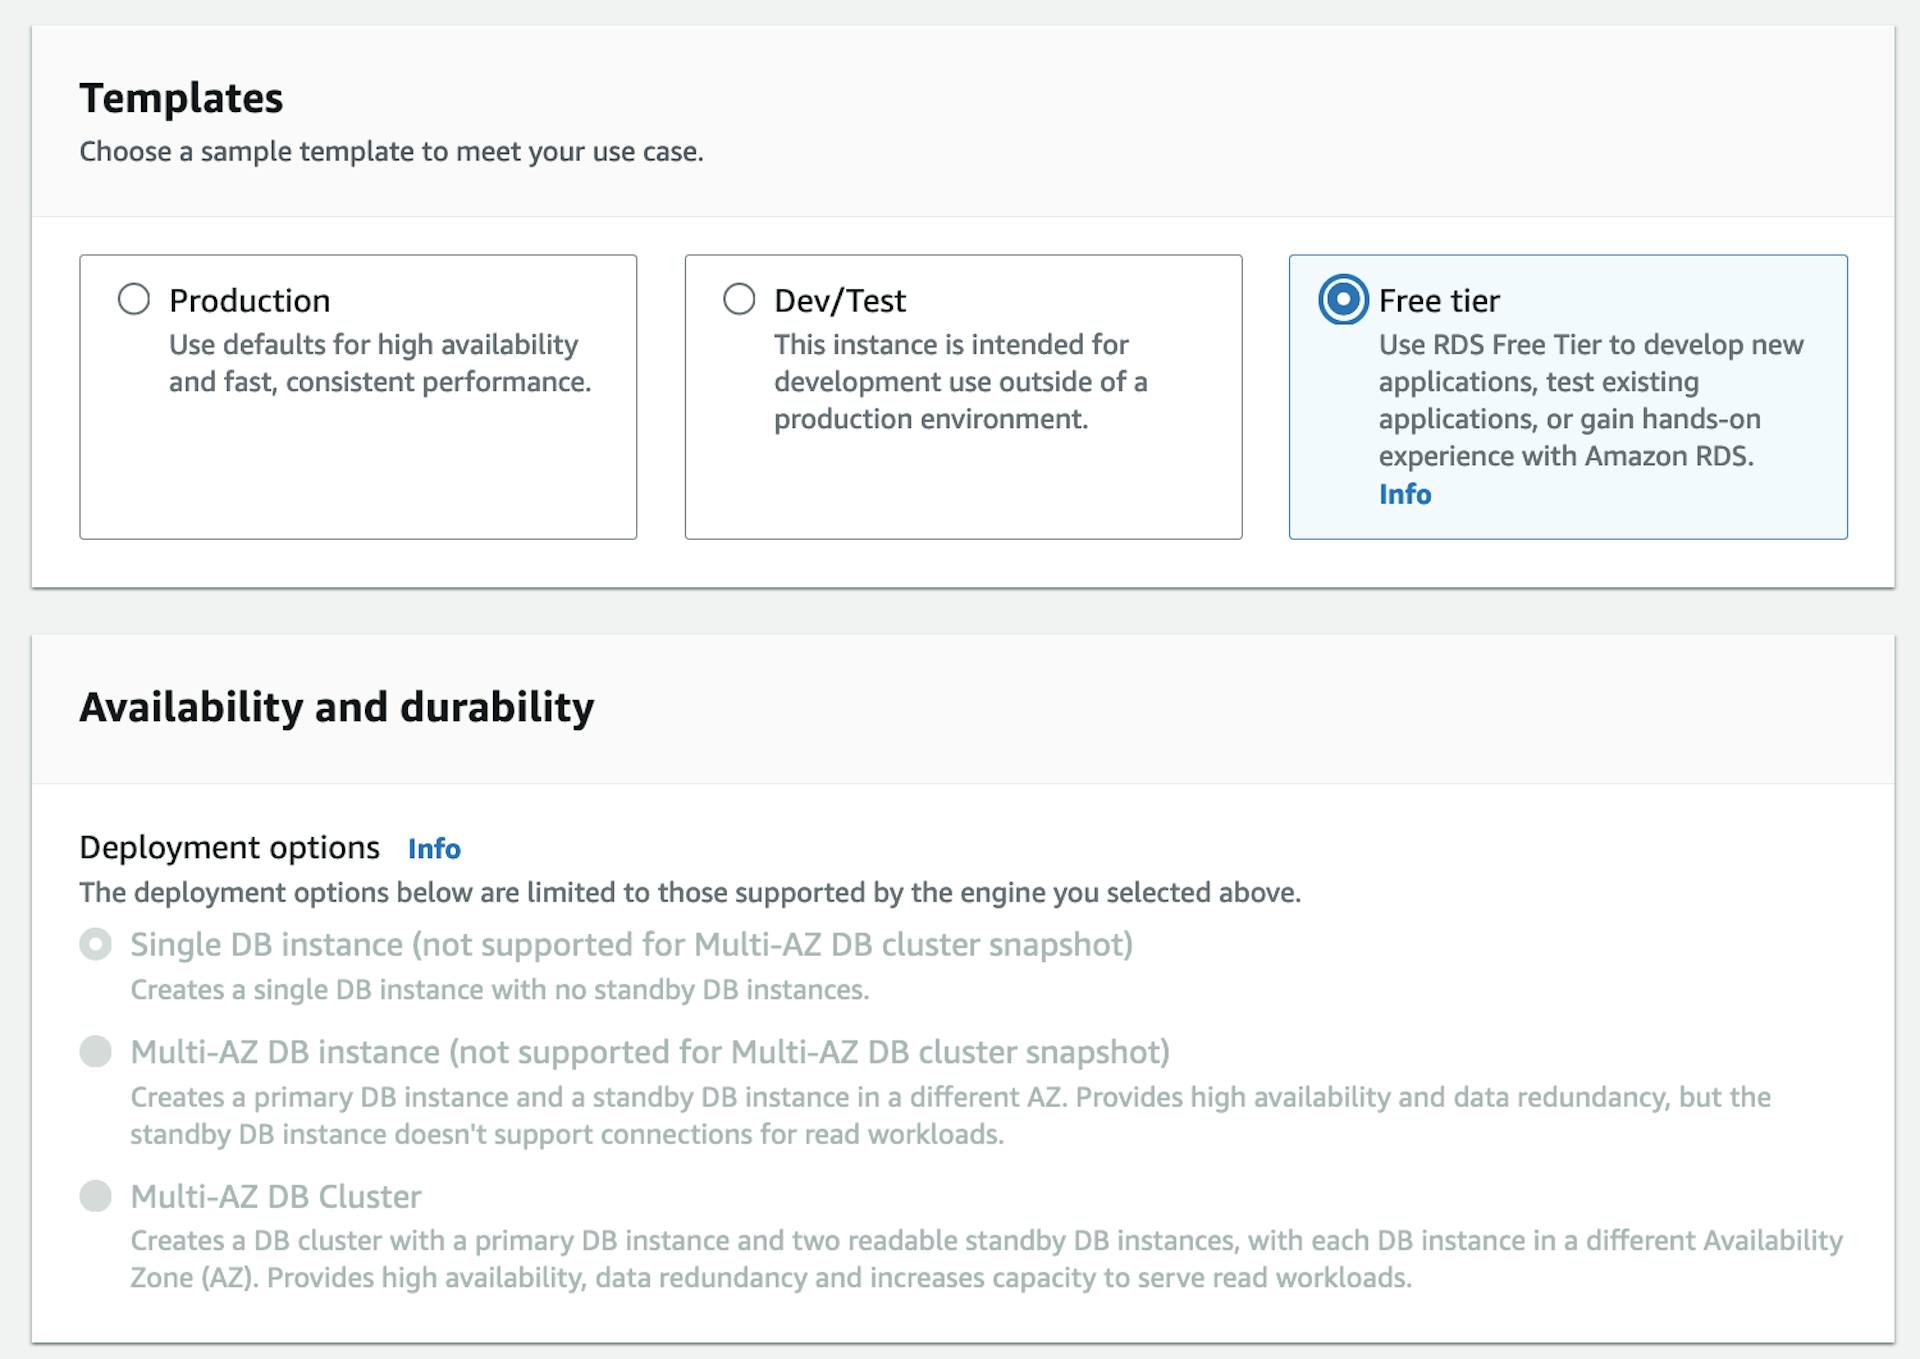
Task: Select the Free tier radio button
Action: [1344, 299]
